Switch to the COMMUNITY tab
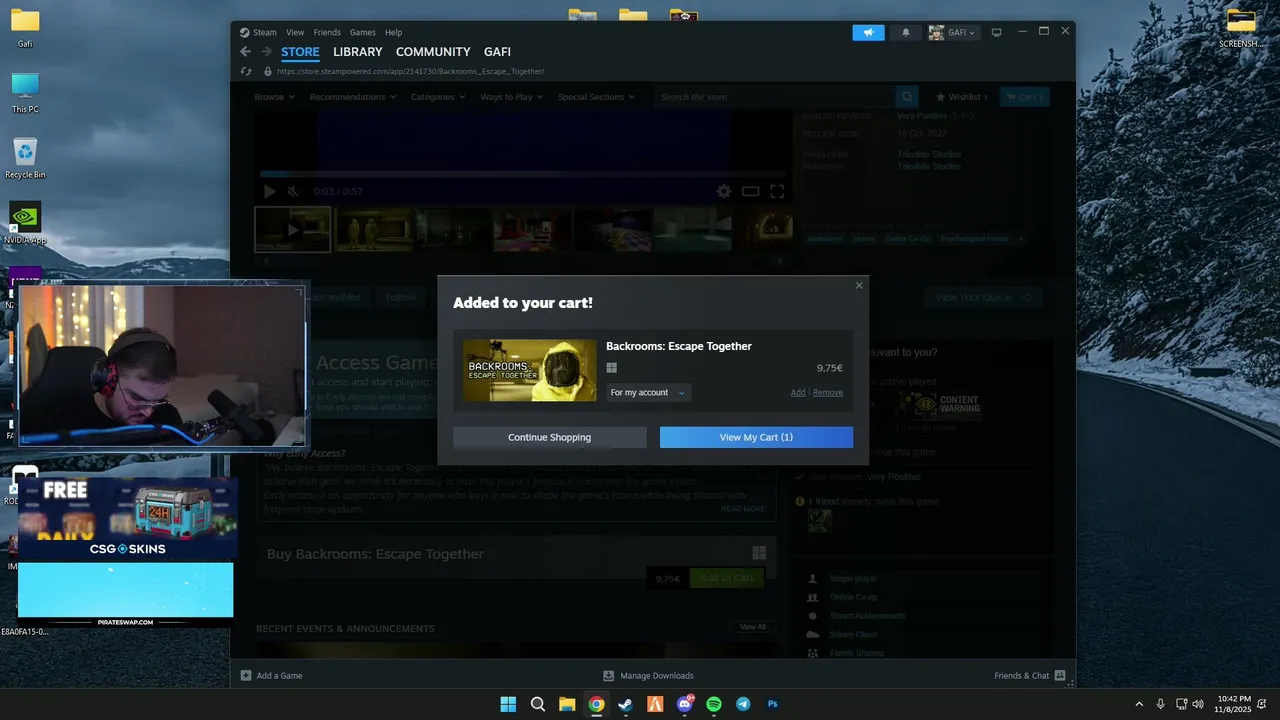Viewport: 1280px width, 720px height. click(x=433, y=52)
